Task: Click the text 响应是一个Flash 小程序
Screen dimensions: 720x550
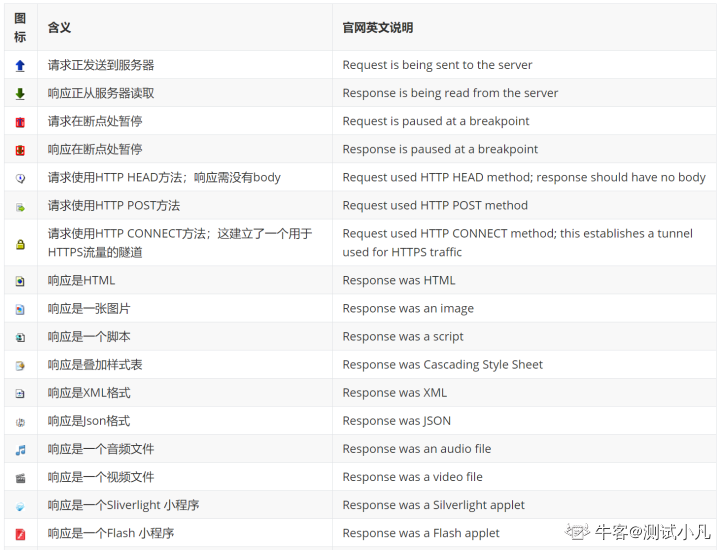Action: pos(111,533)
